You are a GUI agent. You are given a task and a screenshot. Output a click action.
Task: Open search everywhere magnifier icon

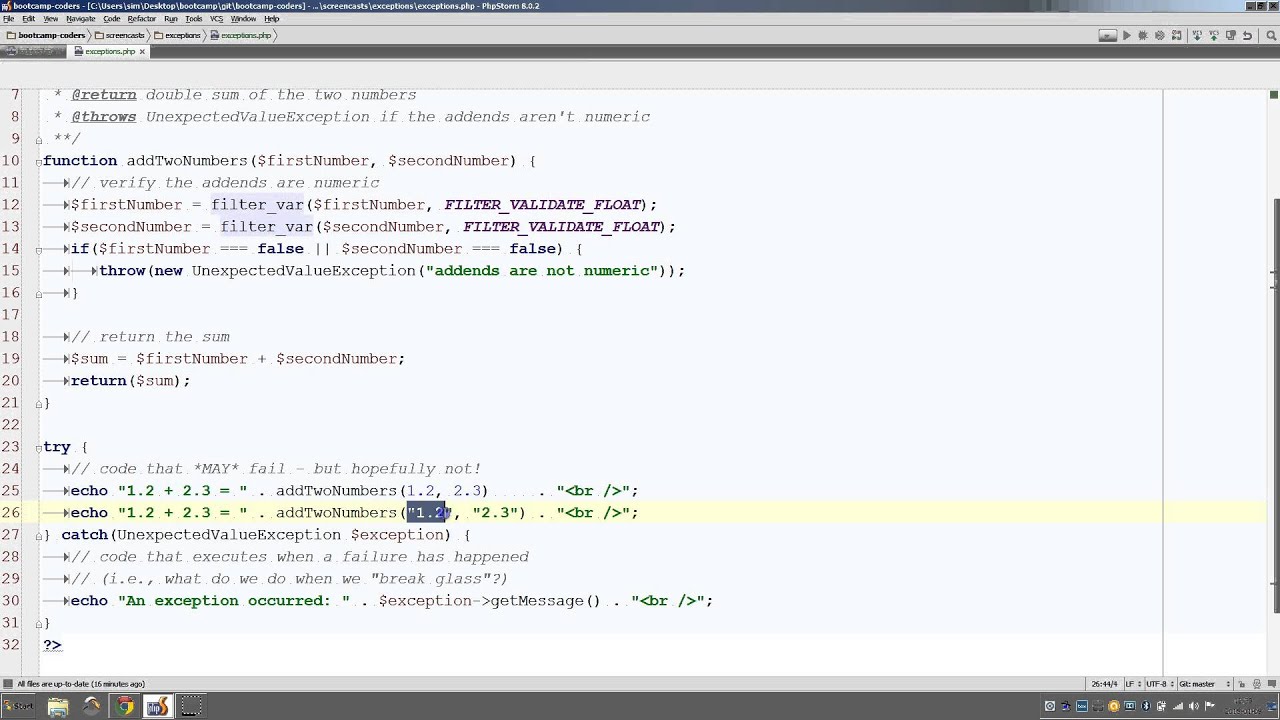click(x=1271, y=35)
